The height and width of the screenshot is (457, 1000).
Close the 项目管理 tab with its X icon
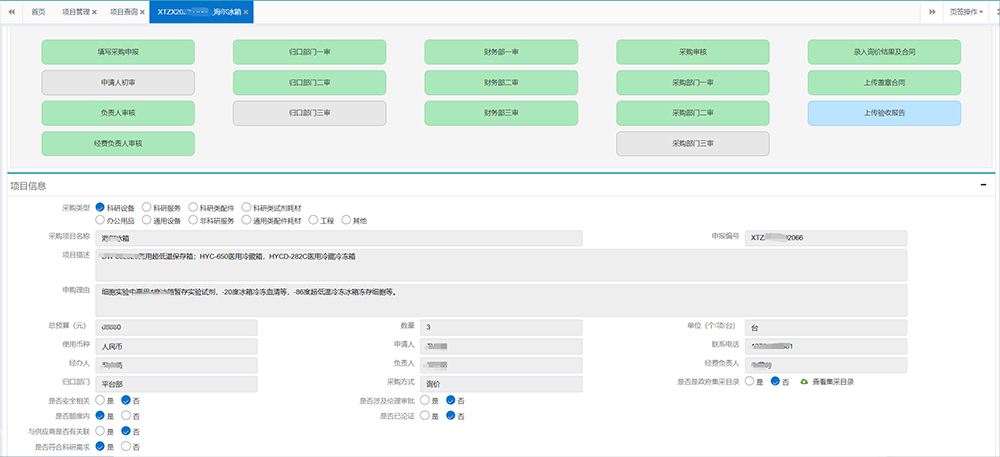point(94,12)
